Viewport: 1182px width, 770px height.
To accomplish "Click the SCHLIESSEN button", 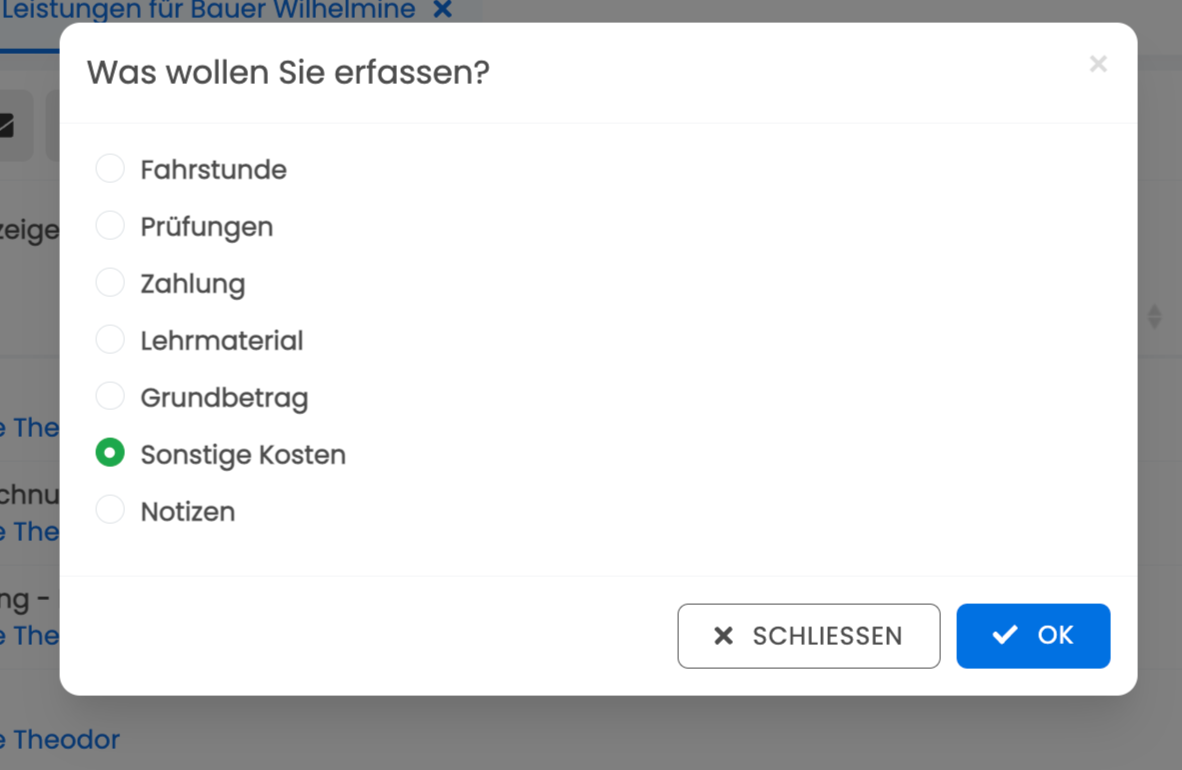I will coord(808,636).
